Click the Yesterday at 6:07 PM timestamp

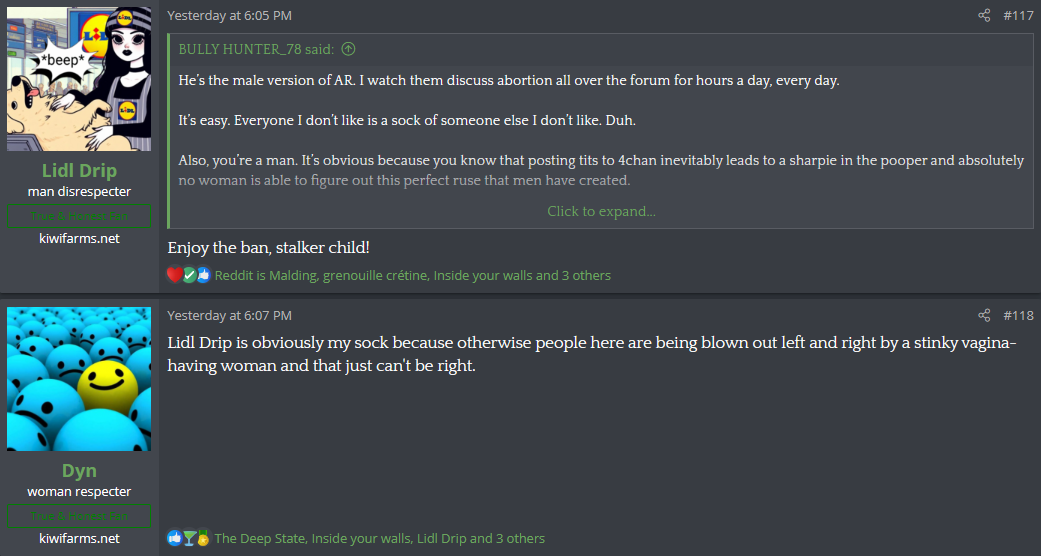pyautogui.click(x=229, y=315)
